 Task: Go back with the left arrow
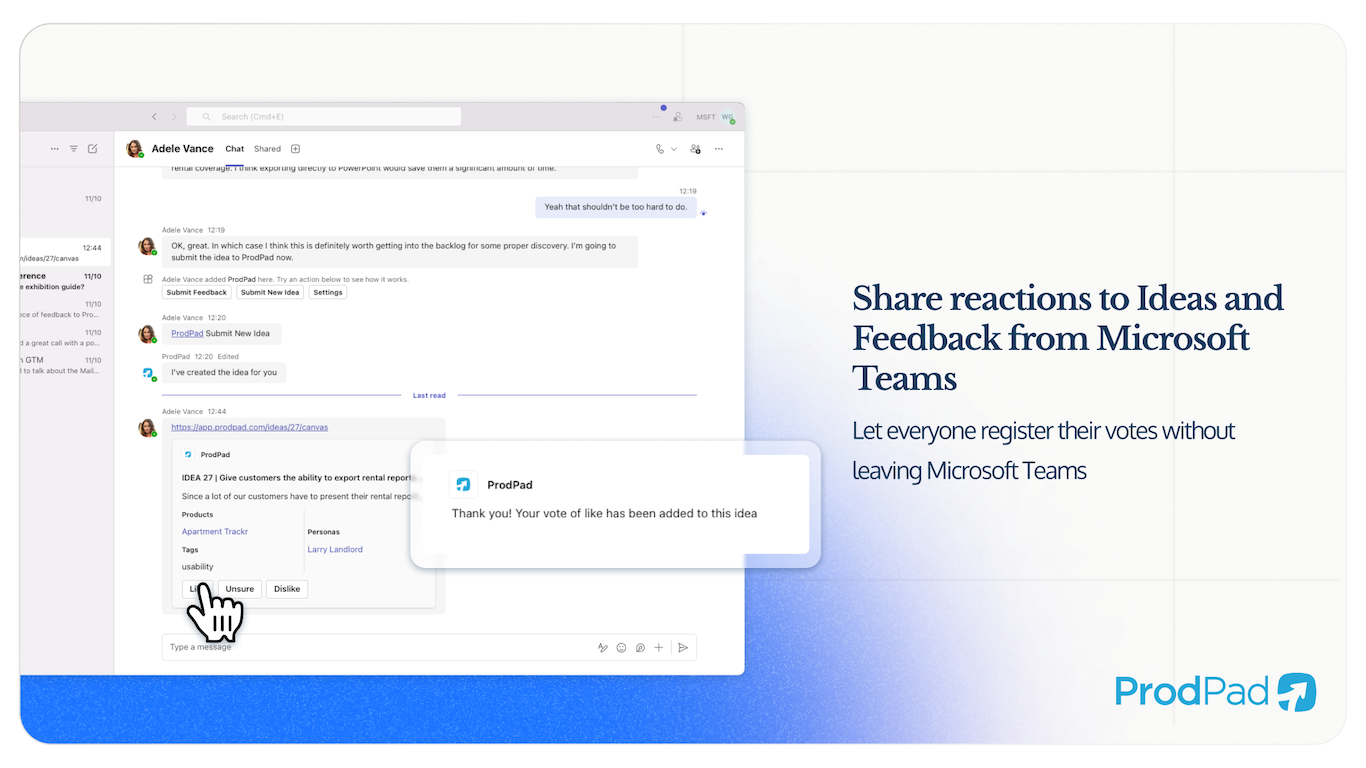(x=154, y=117)
